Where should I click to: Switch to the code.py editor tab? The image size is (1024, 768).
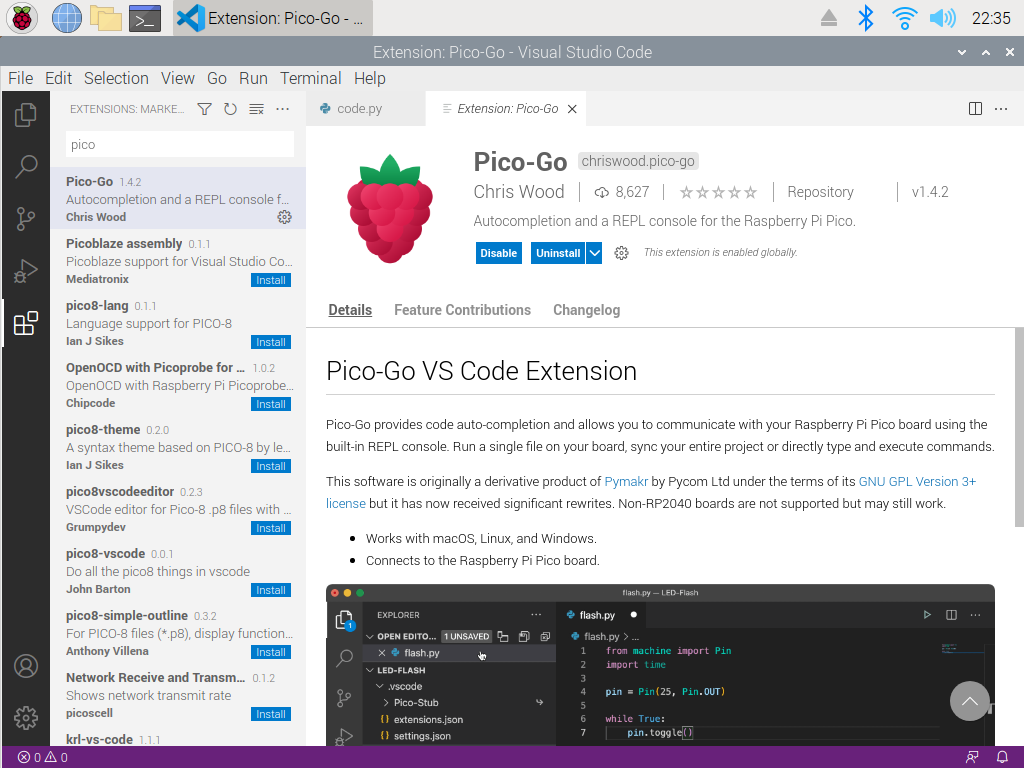click(365, 109)
